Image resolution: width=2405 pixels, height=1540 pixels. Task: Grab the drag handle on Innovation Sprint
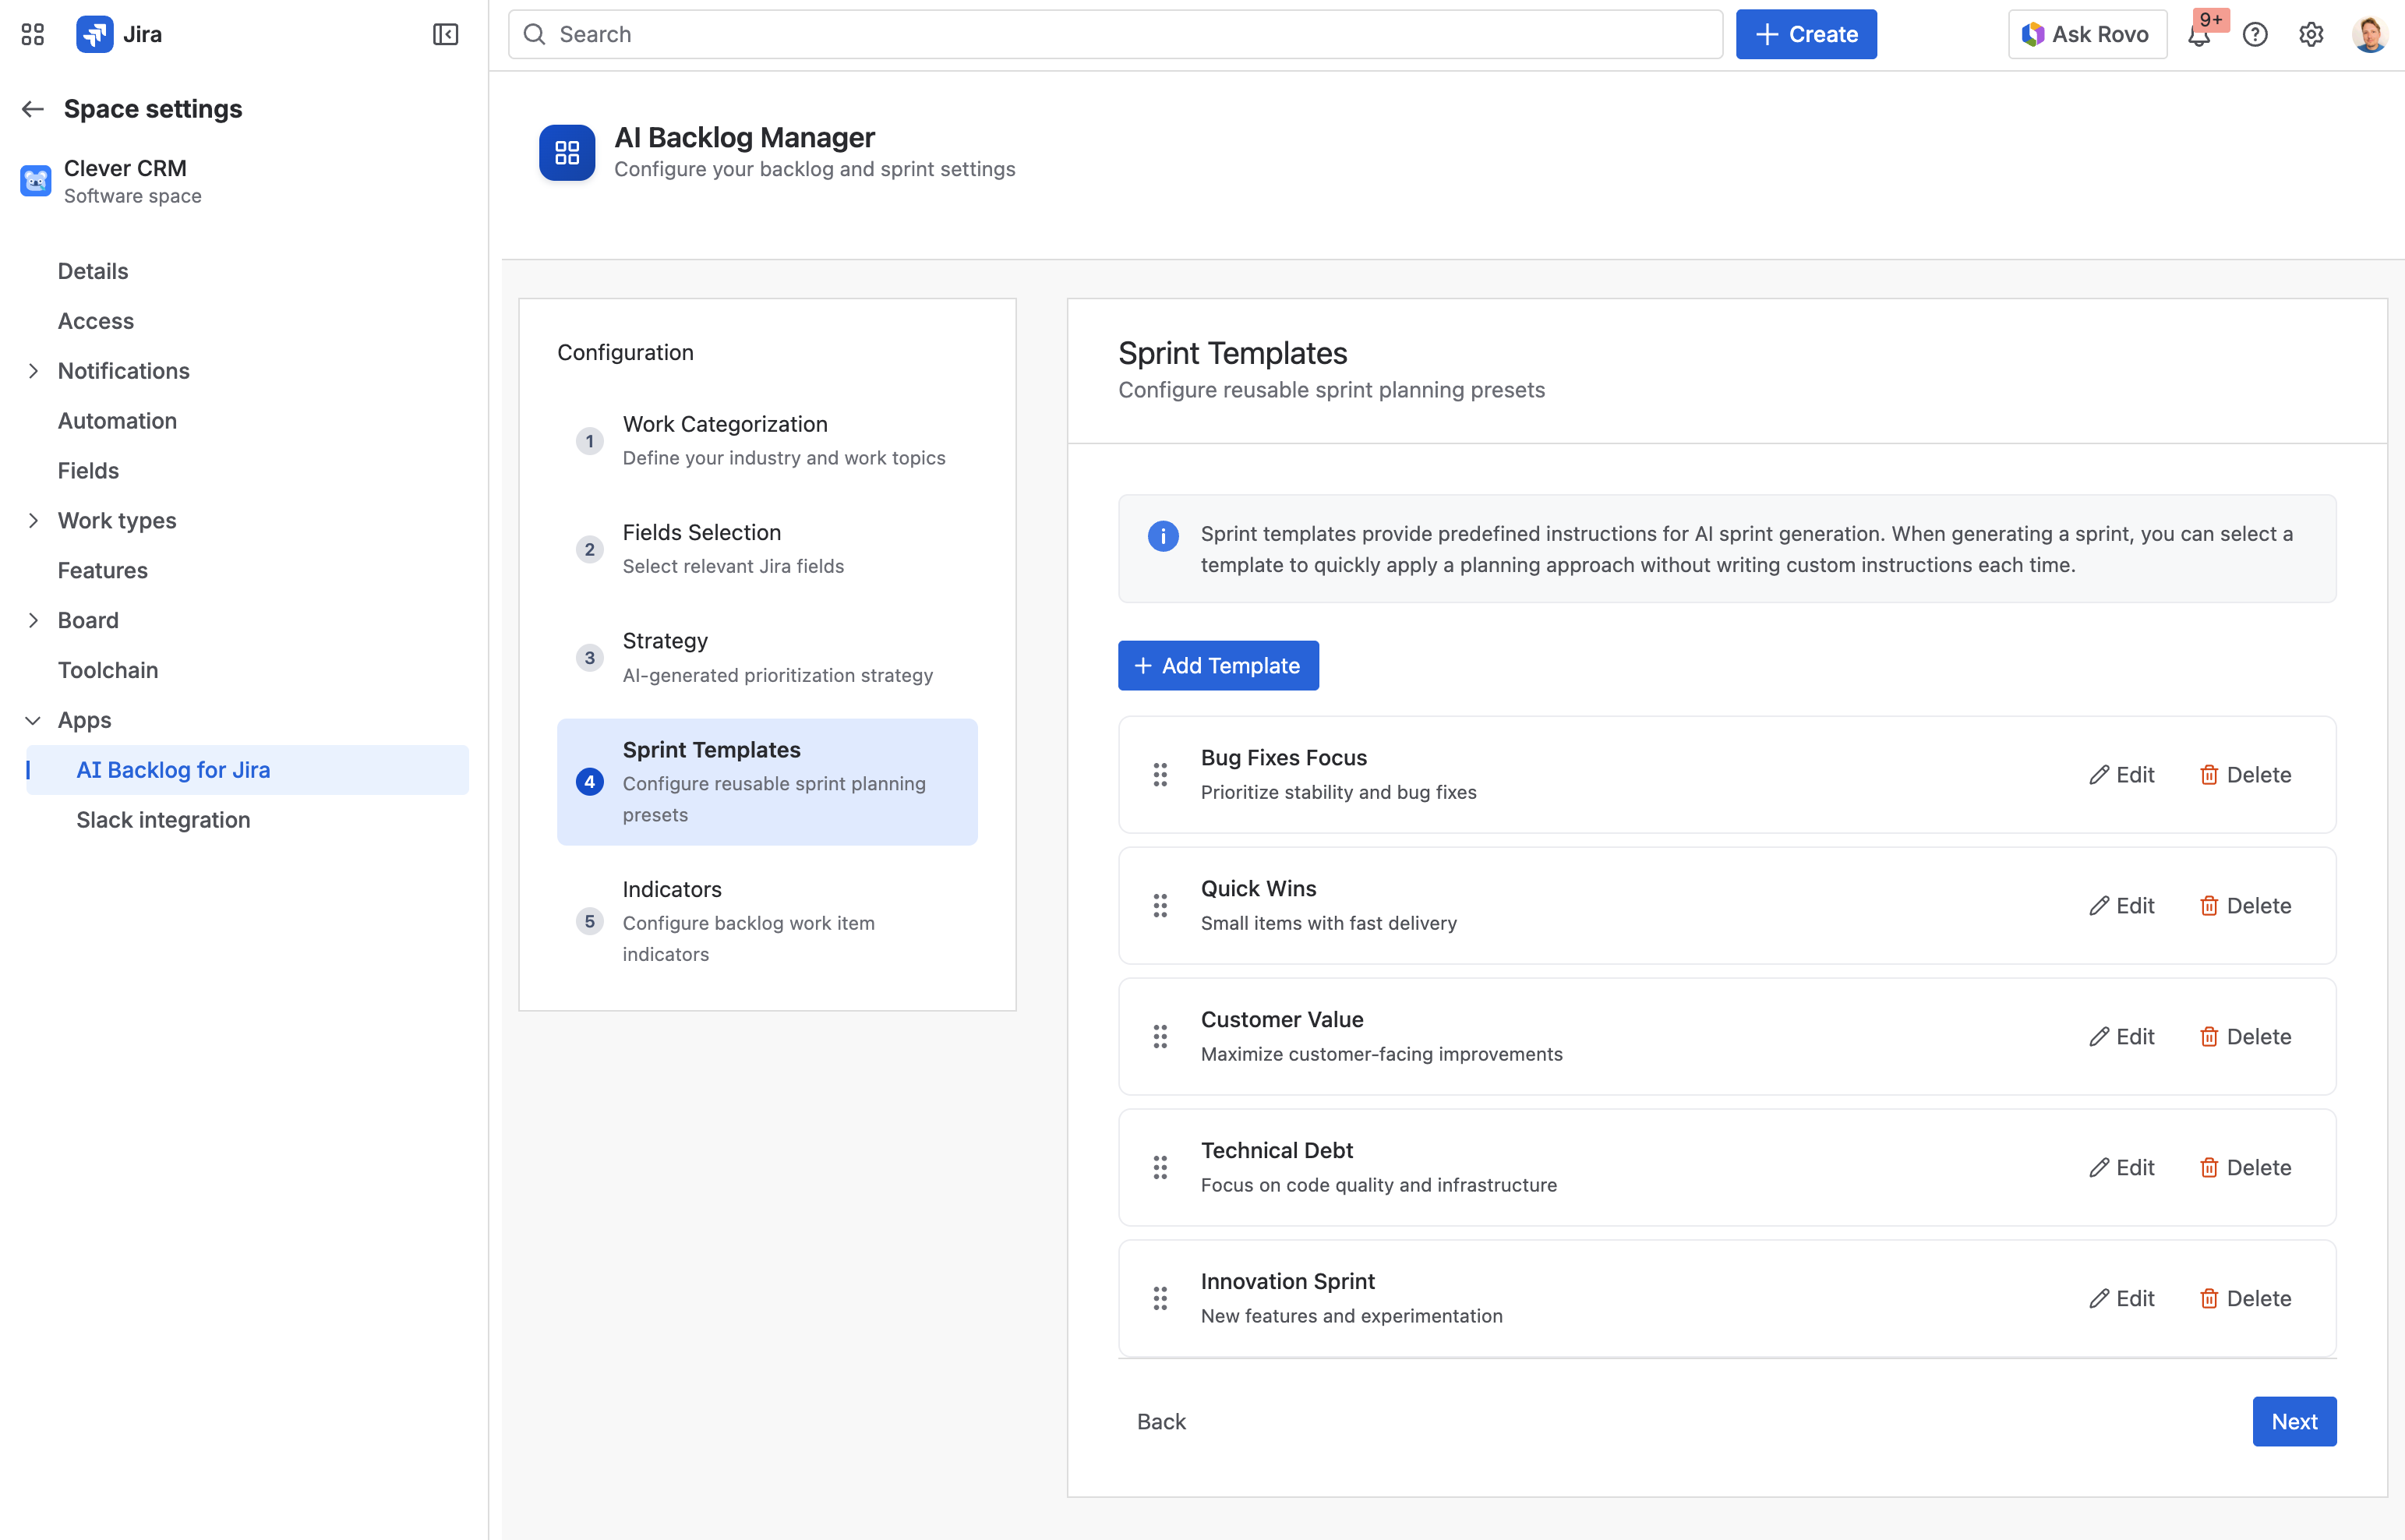(1160, 1298)
